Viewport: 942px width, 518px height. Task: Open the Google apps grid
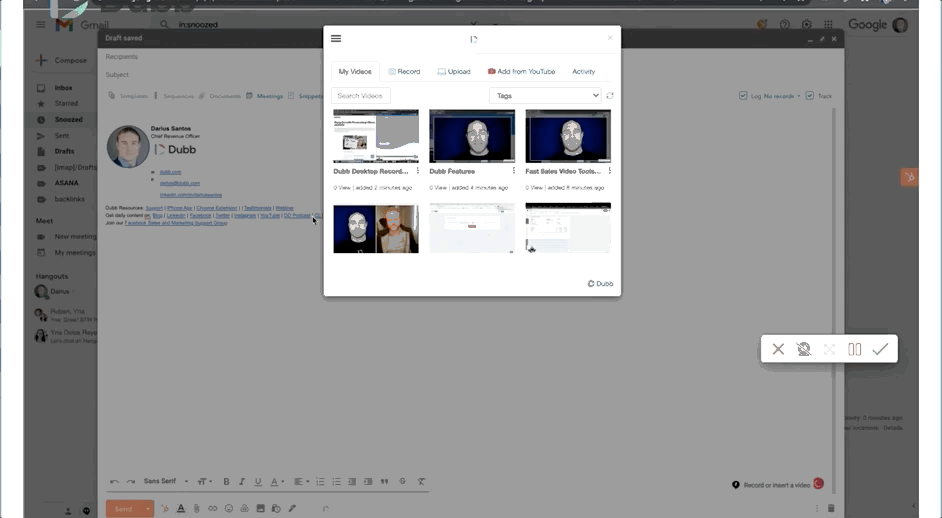pos(828,25)
